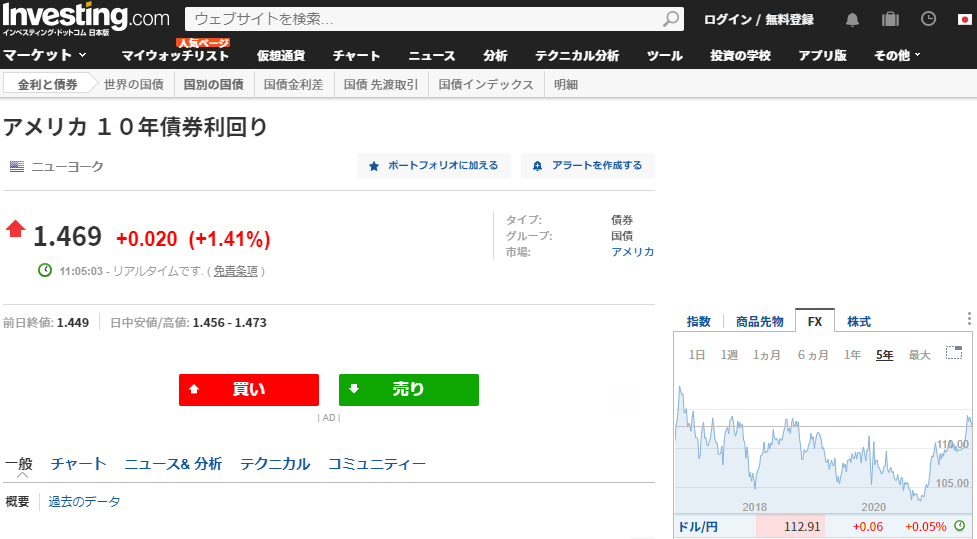Open マイウォッチリスト in navigation
The image size is (977, 539).
(175, 55)
